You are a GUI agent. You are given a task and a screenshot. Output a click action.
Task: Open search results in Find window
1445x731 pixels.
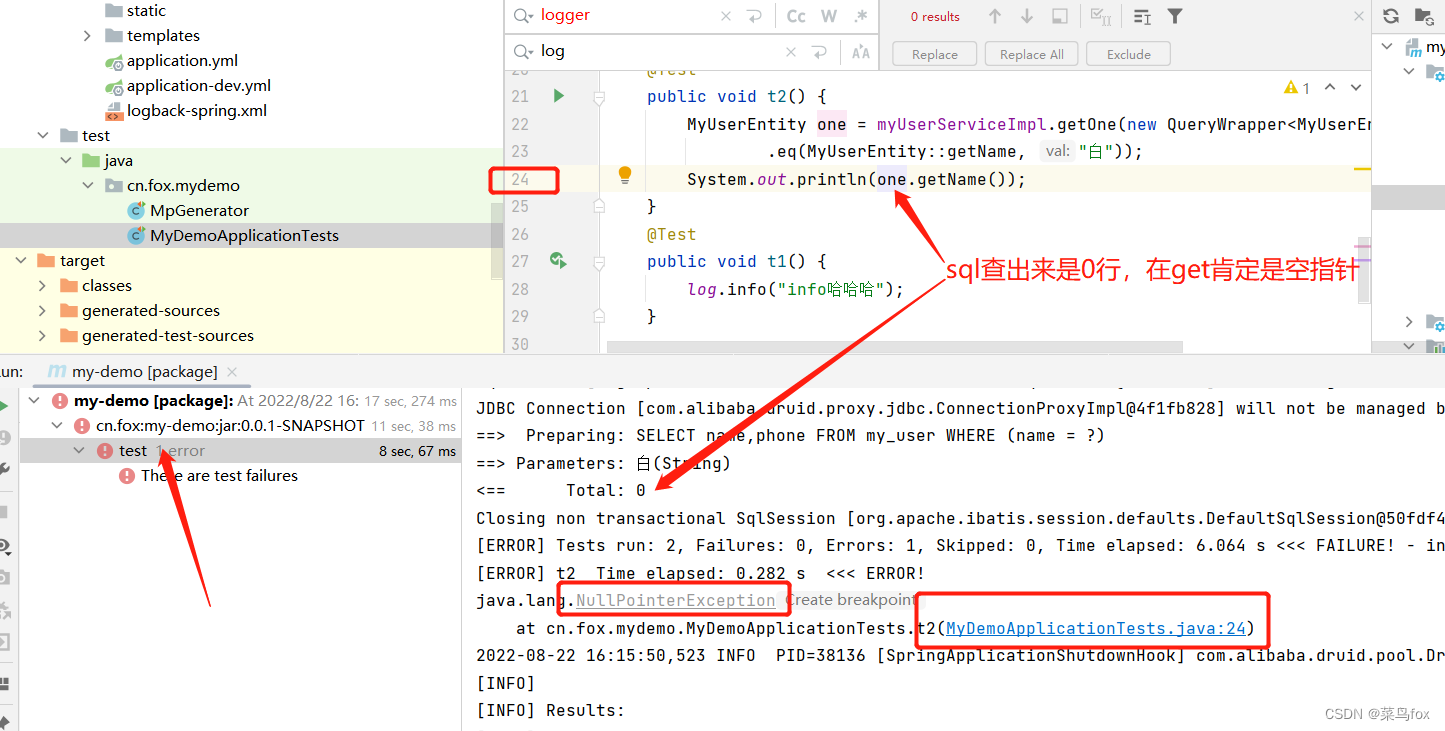coord(1142,16)
